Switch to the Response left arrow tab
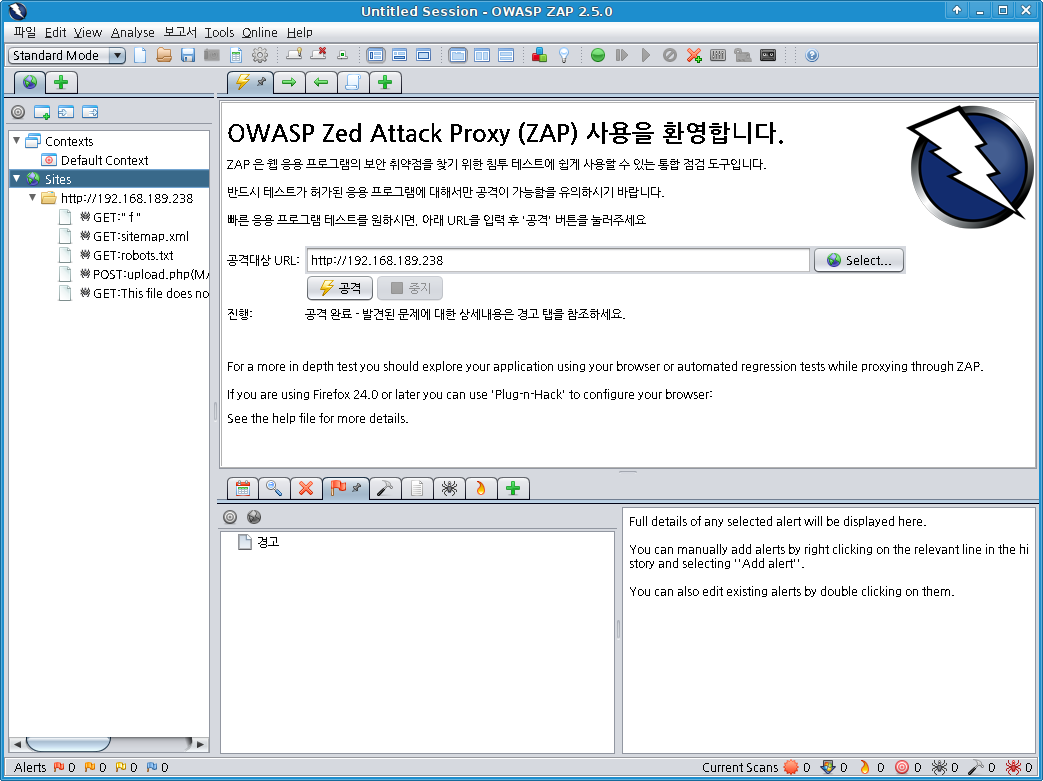 pyautogui.click(x=321, y=82)
